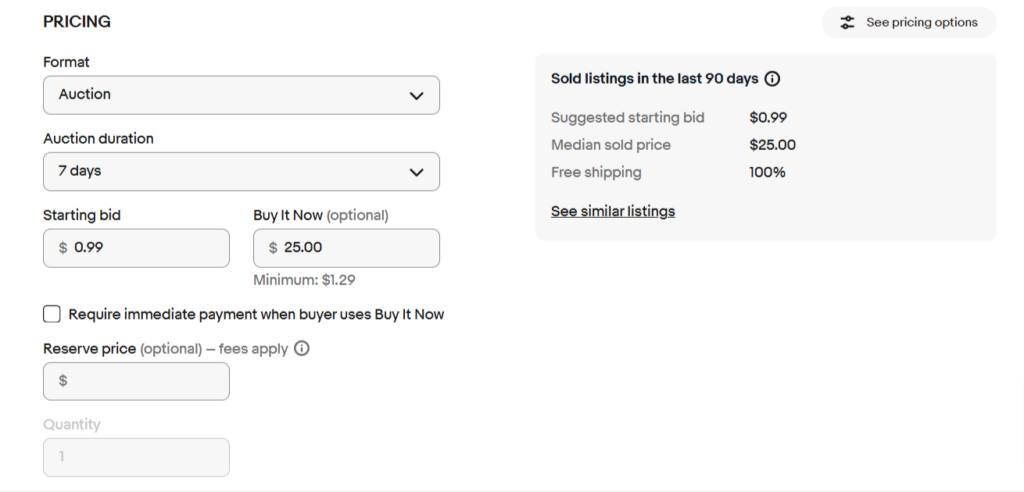1024x492 pixels.
Task: Click the Median sold price value $25.00
Action: 773,145
